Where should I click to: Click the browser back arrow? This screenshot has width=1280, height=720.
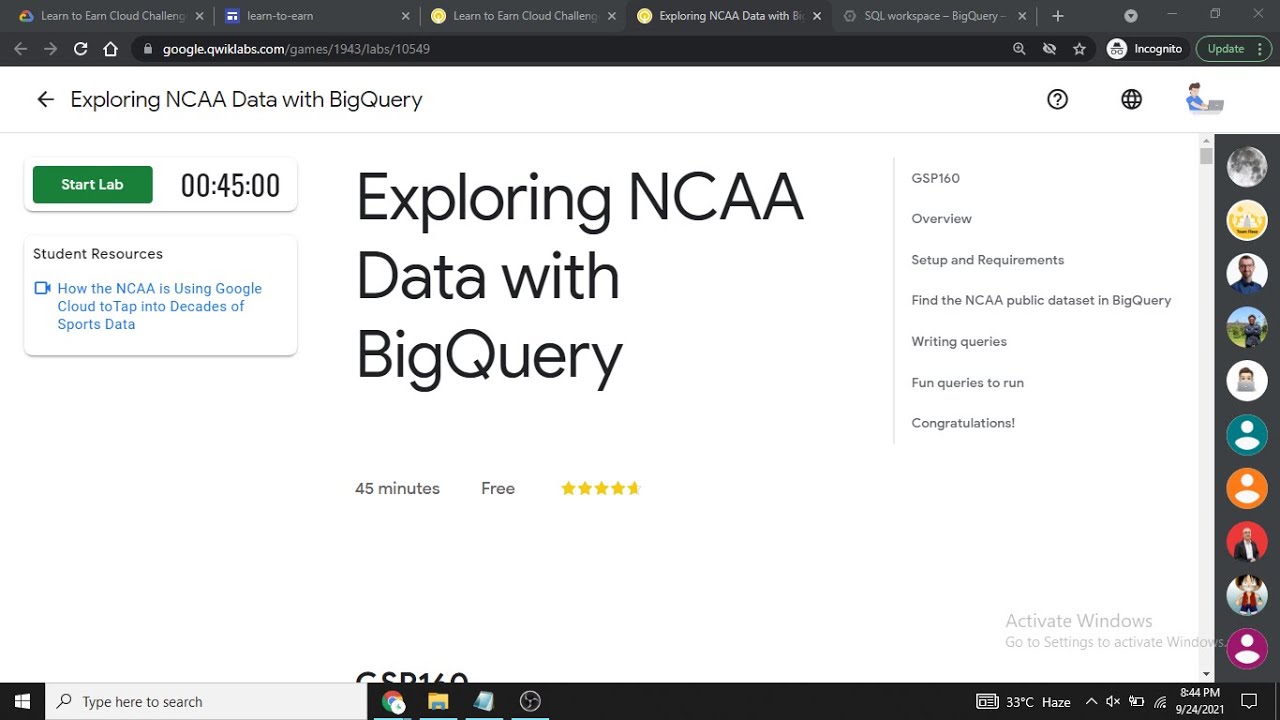coord(21,48)
